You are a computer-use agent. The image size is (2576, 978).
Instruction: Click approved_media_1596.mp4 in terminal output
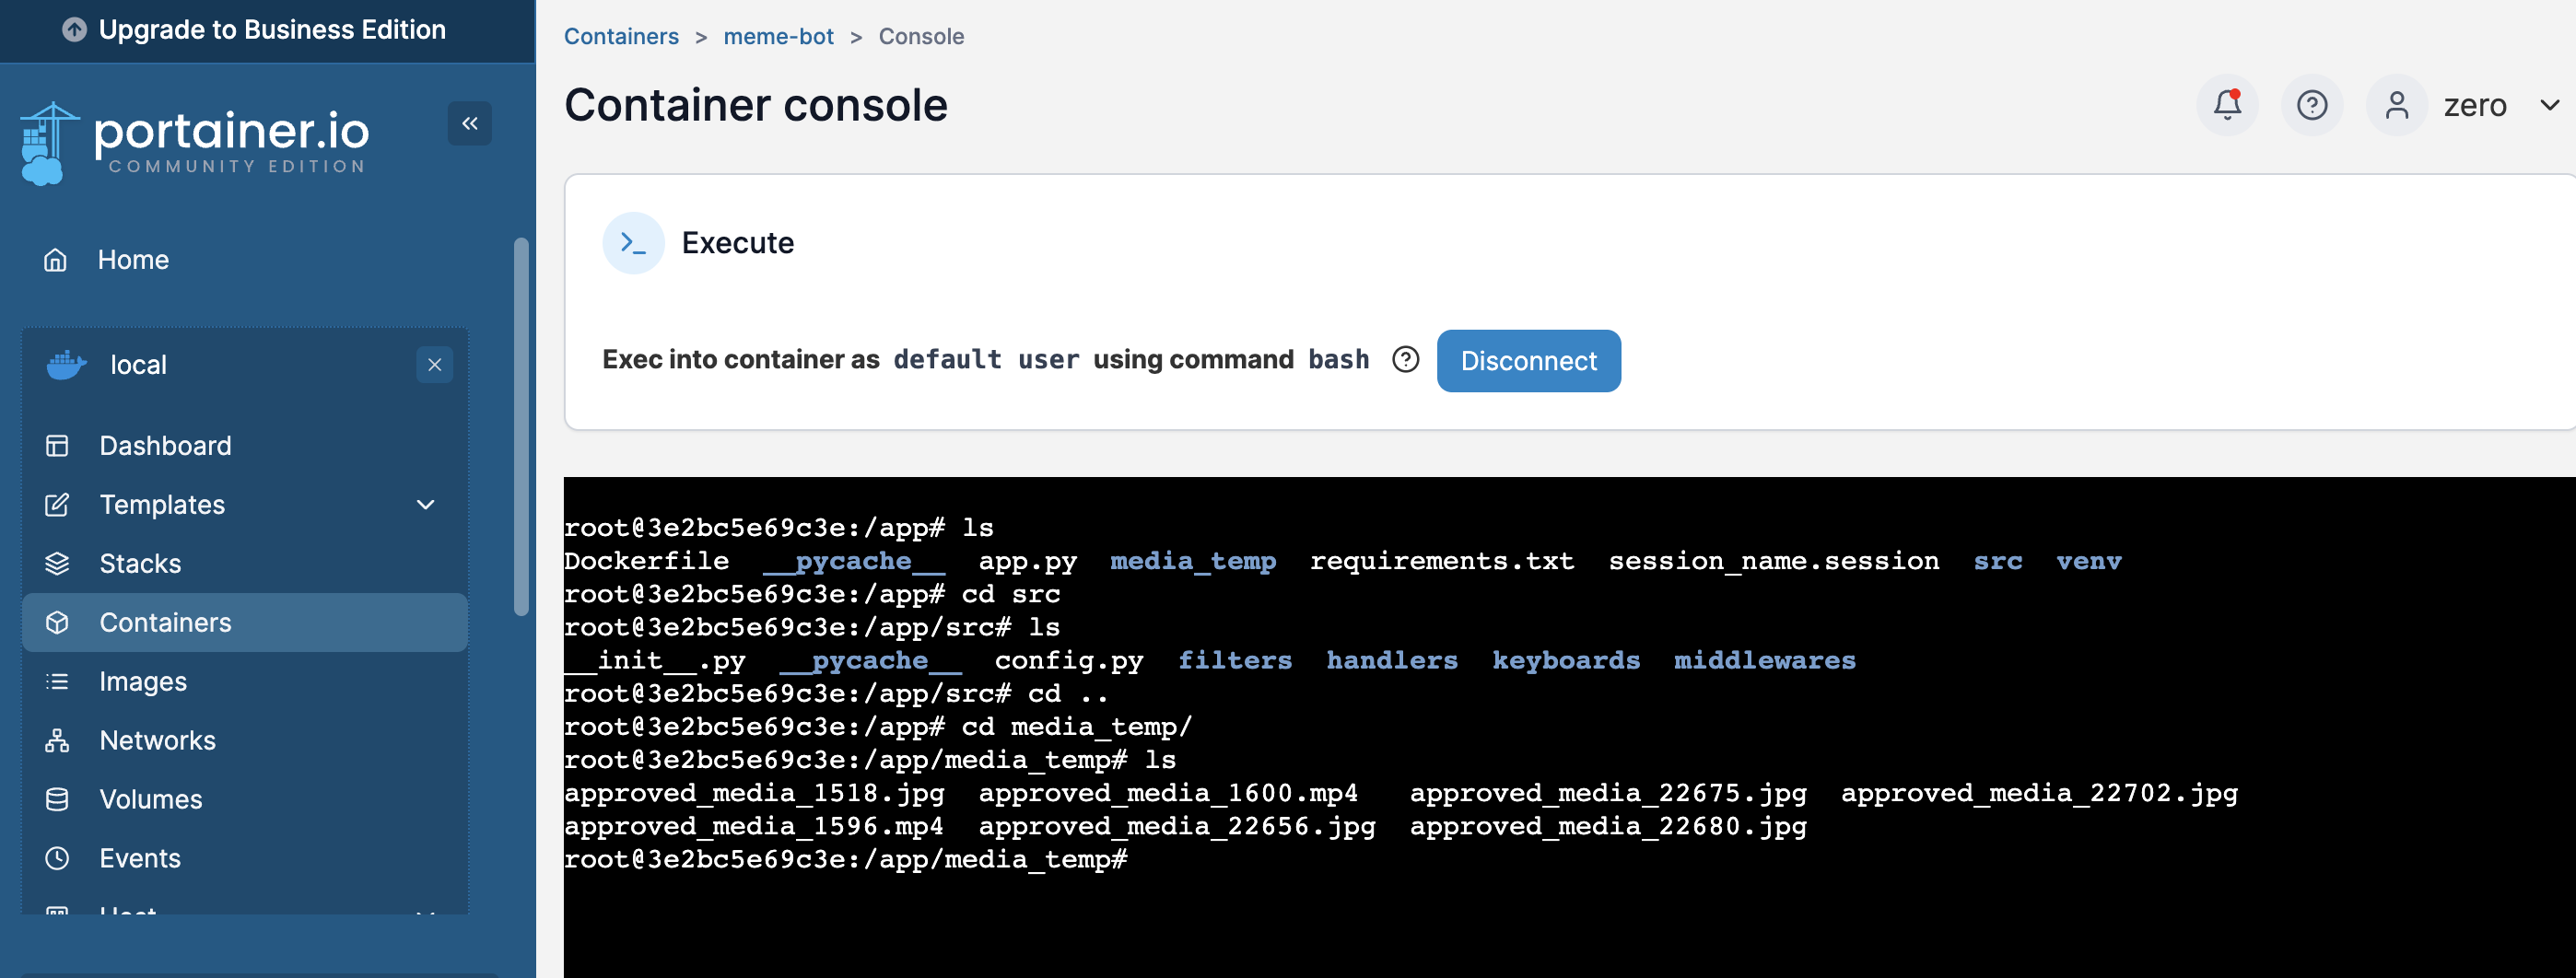pyautogui.click(x=754, y=827)
